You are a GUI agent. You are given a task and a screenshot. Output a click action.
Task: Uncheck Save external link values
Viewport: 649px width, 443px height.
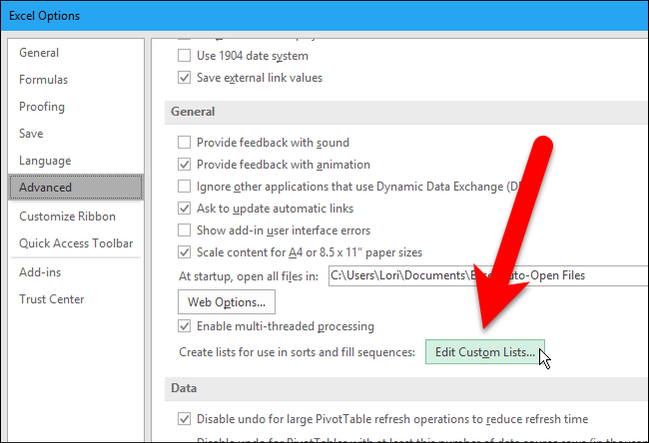click(x=184, y=77)
